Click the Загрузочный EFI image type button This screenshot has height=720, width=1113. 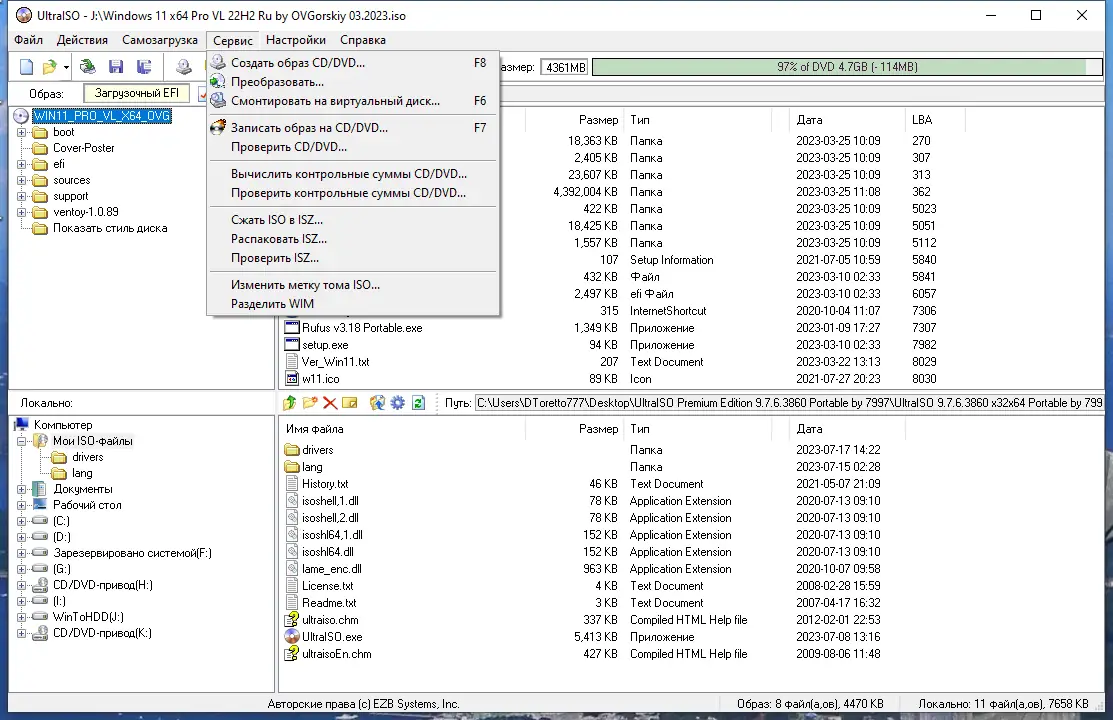pos(136,93)
